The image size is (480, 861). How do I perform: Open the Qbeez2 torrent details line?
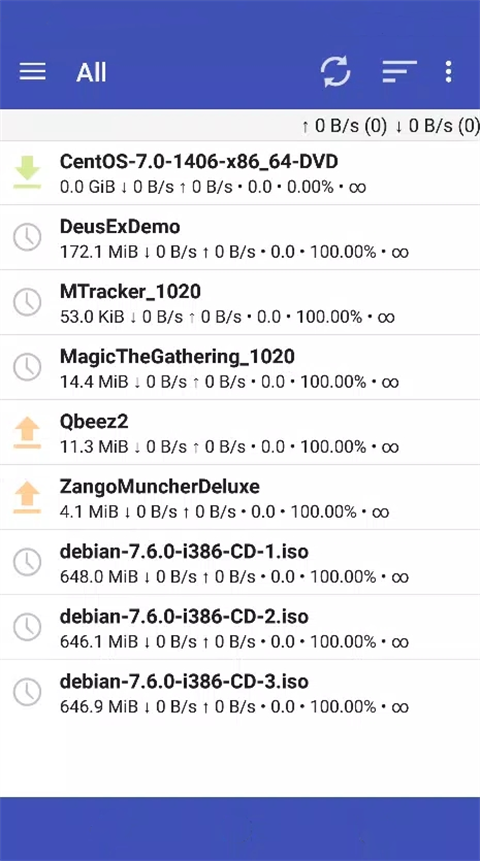[229, 447]
